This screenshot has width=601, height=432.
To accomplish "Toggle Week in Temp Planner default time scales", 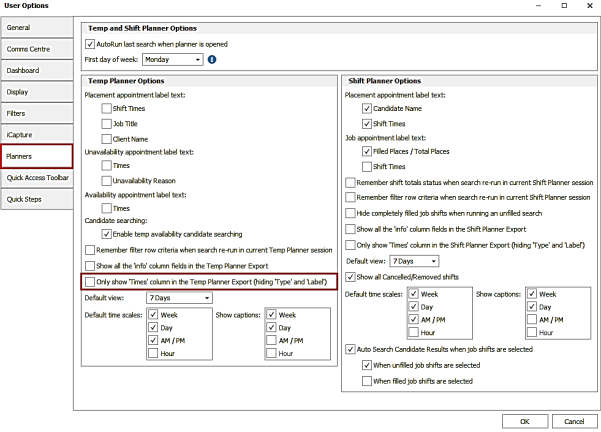I will (153, 315).
